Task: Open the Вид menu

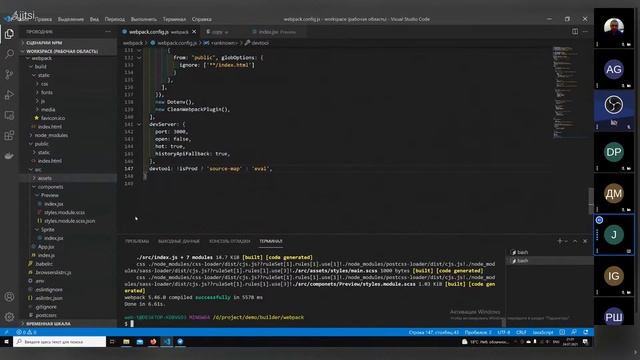Action: [94, 19]
